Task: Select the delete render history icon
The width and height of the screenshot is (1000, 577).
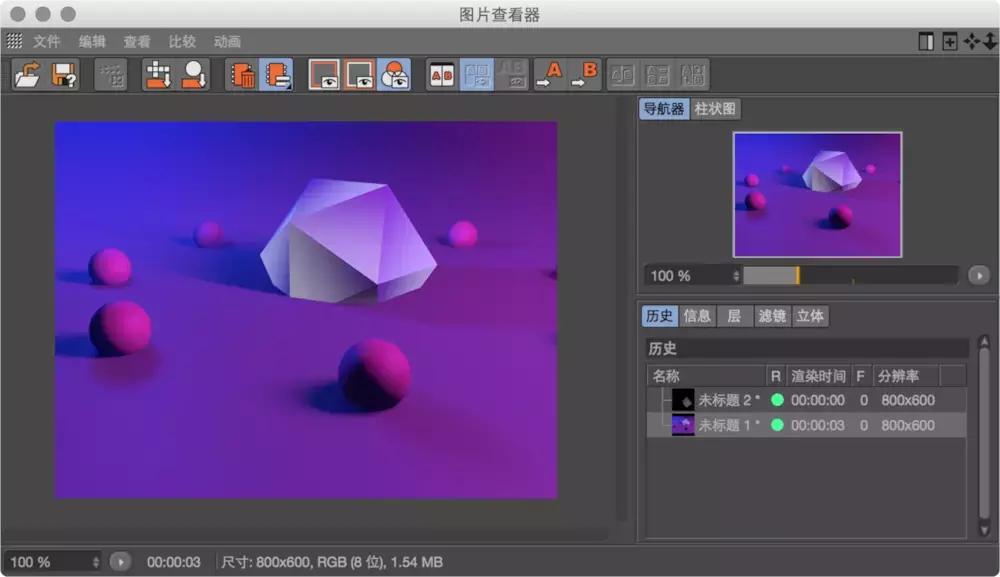Action: point(240,74)
